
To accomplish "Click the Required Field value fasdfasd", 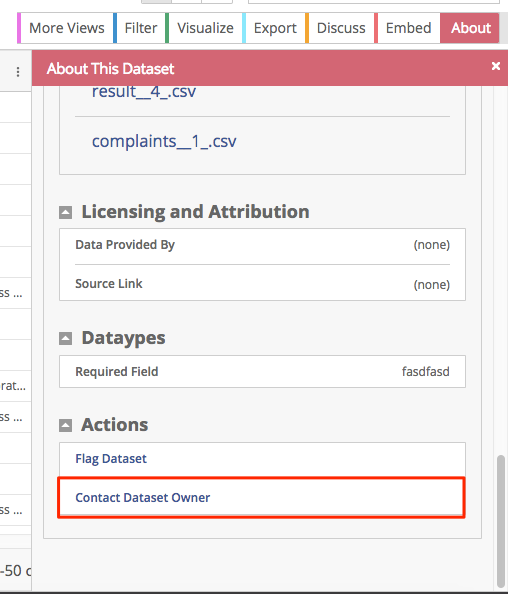I will pos(425,372).
